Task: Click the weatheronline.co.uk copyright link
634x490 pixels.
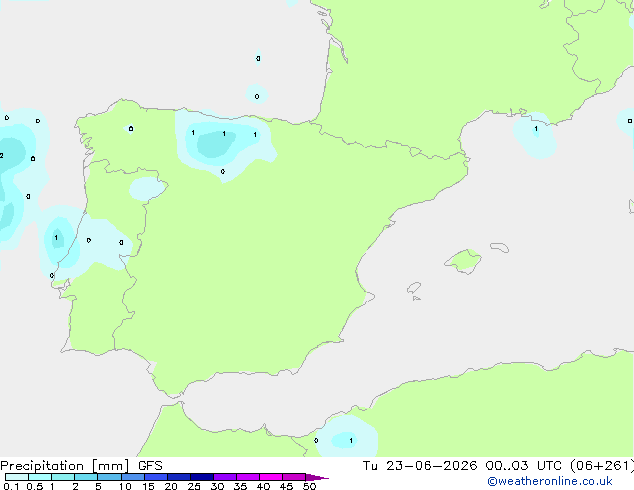Action: click(x=549, y=481)
